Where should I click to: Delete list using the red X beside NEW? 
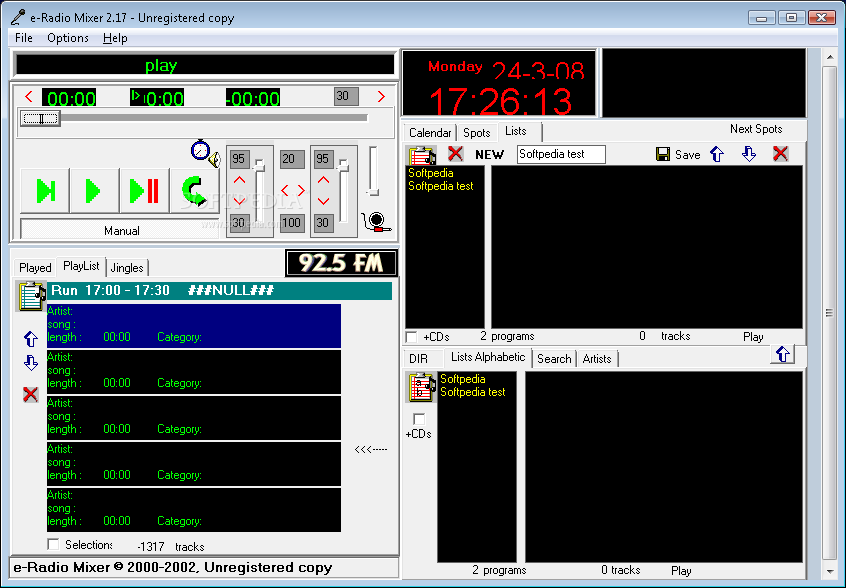tap(455, 154)
